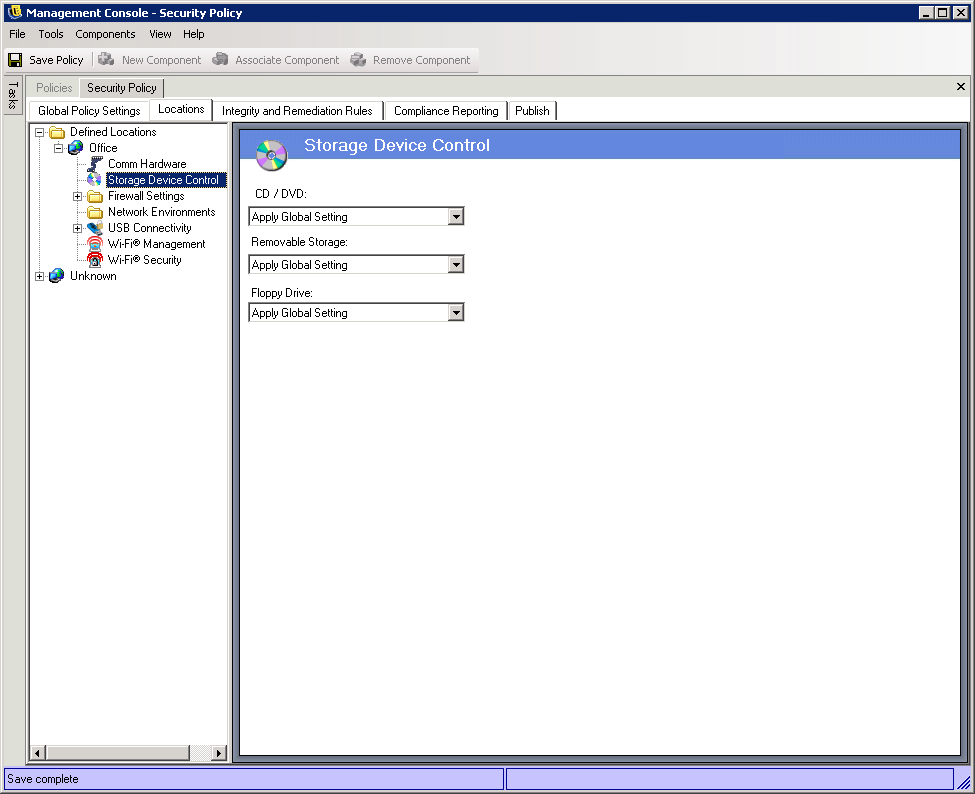Click the Comm Hardware tree icon
This screenshot has height=794, width=975.
click(95, 164)
